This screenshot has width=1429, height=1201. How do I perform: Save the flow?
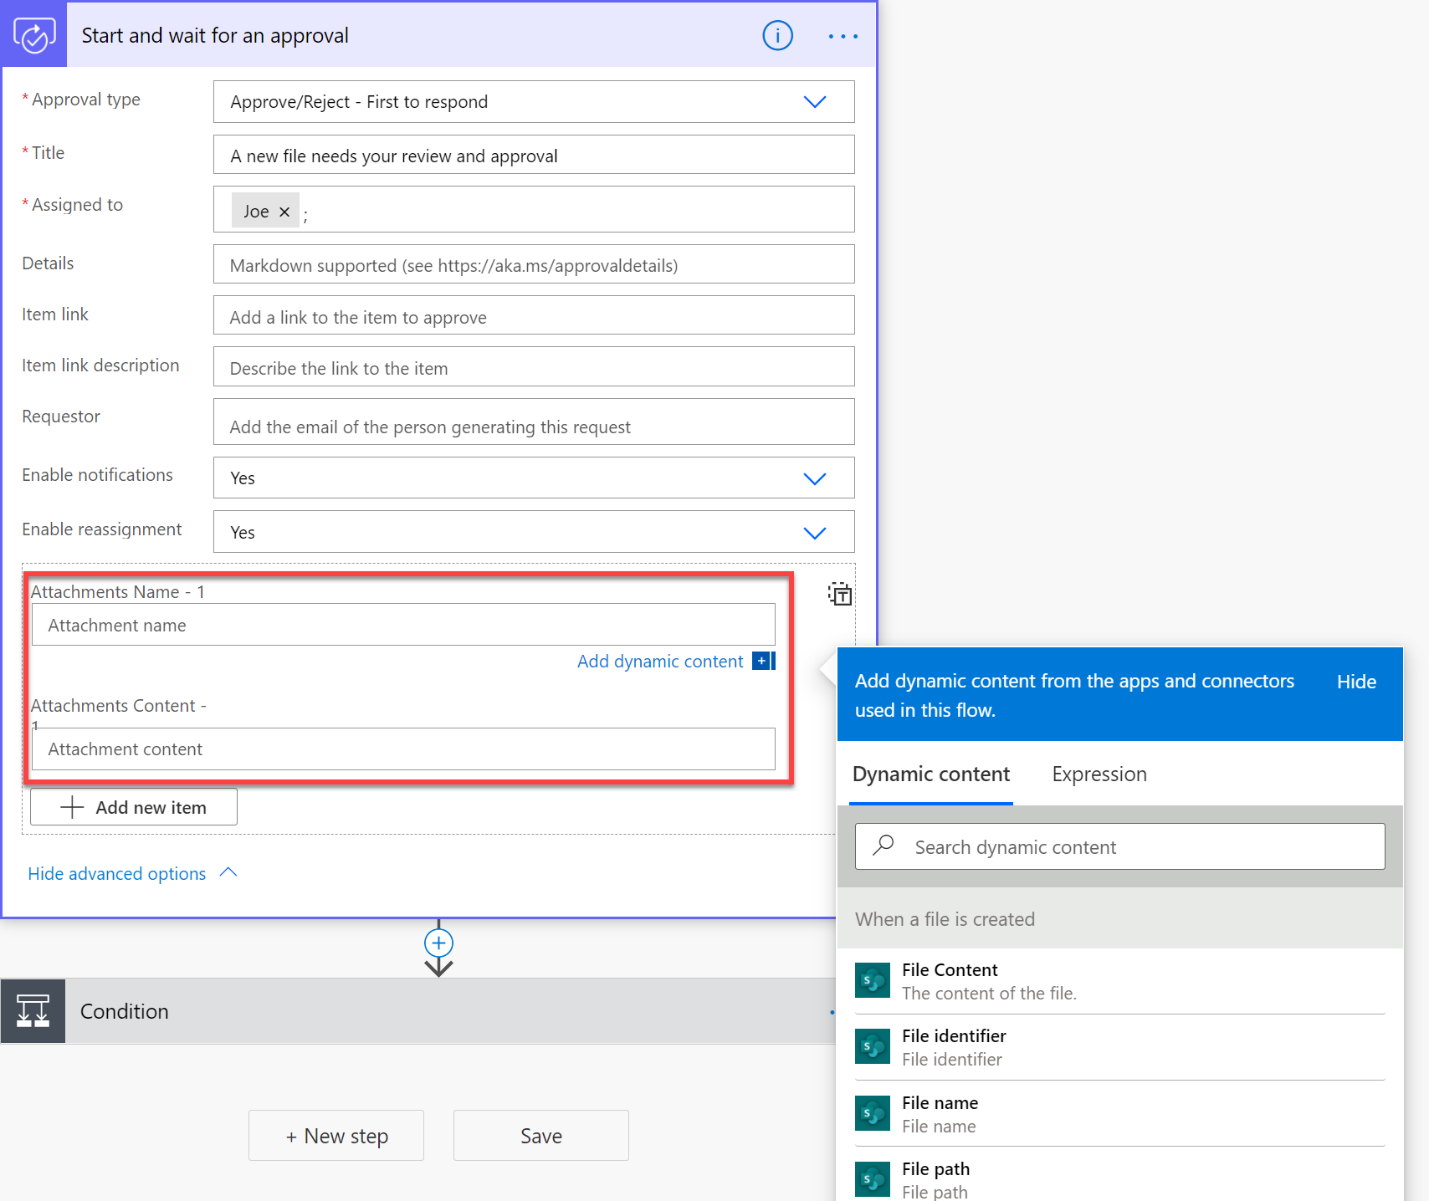[541, 1136]
